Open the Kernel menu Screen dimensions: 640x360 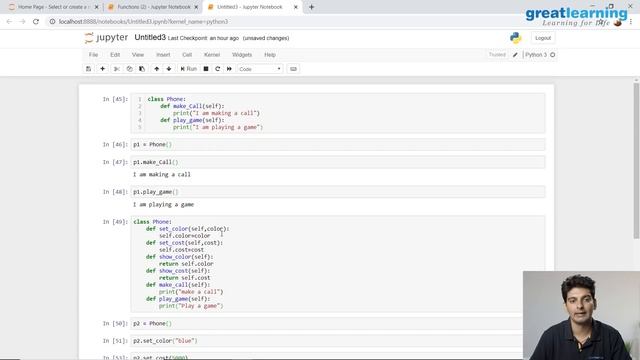[212, 55]
